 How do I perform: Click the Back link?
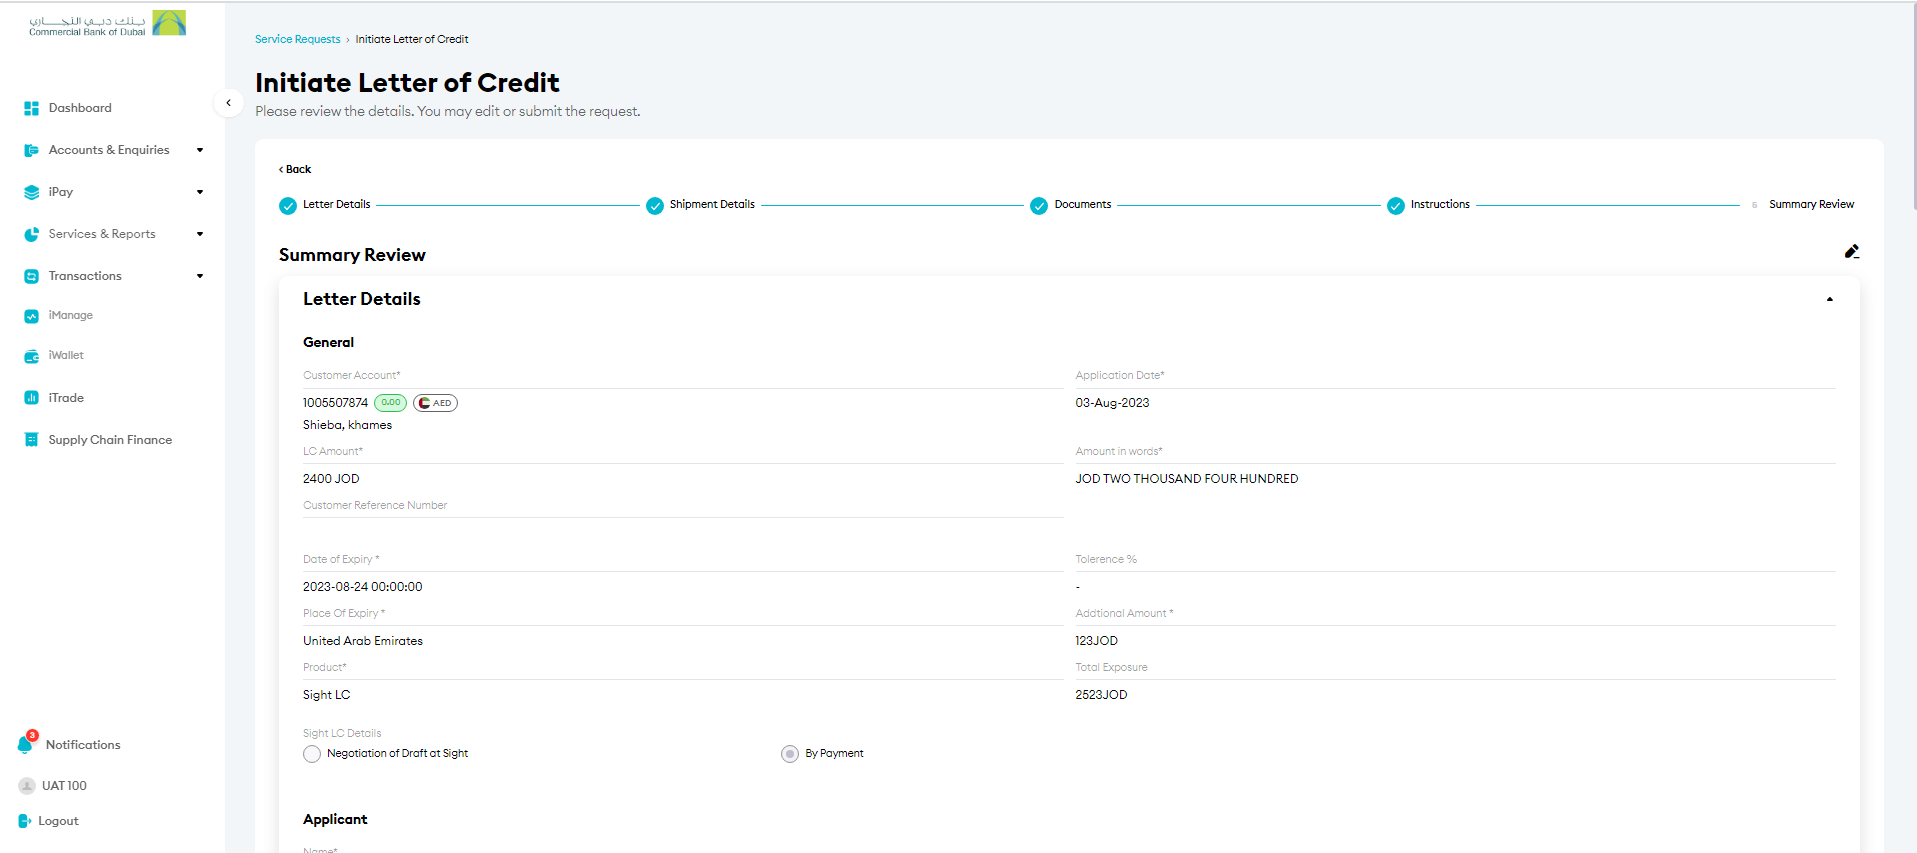pyautogui.click(x=295, y=170)
